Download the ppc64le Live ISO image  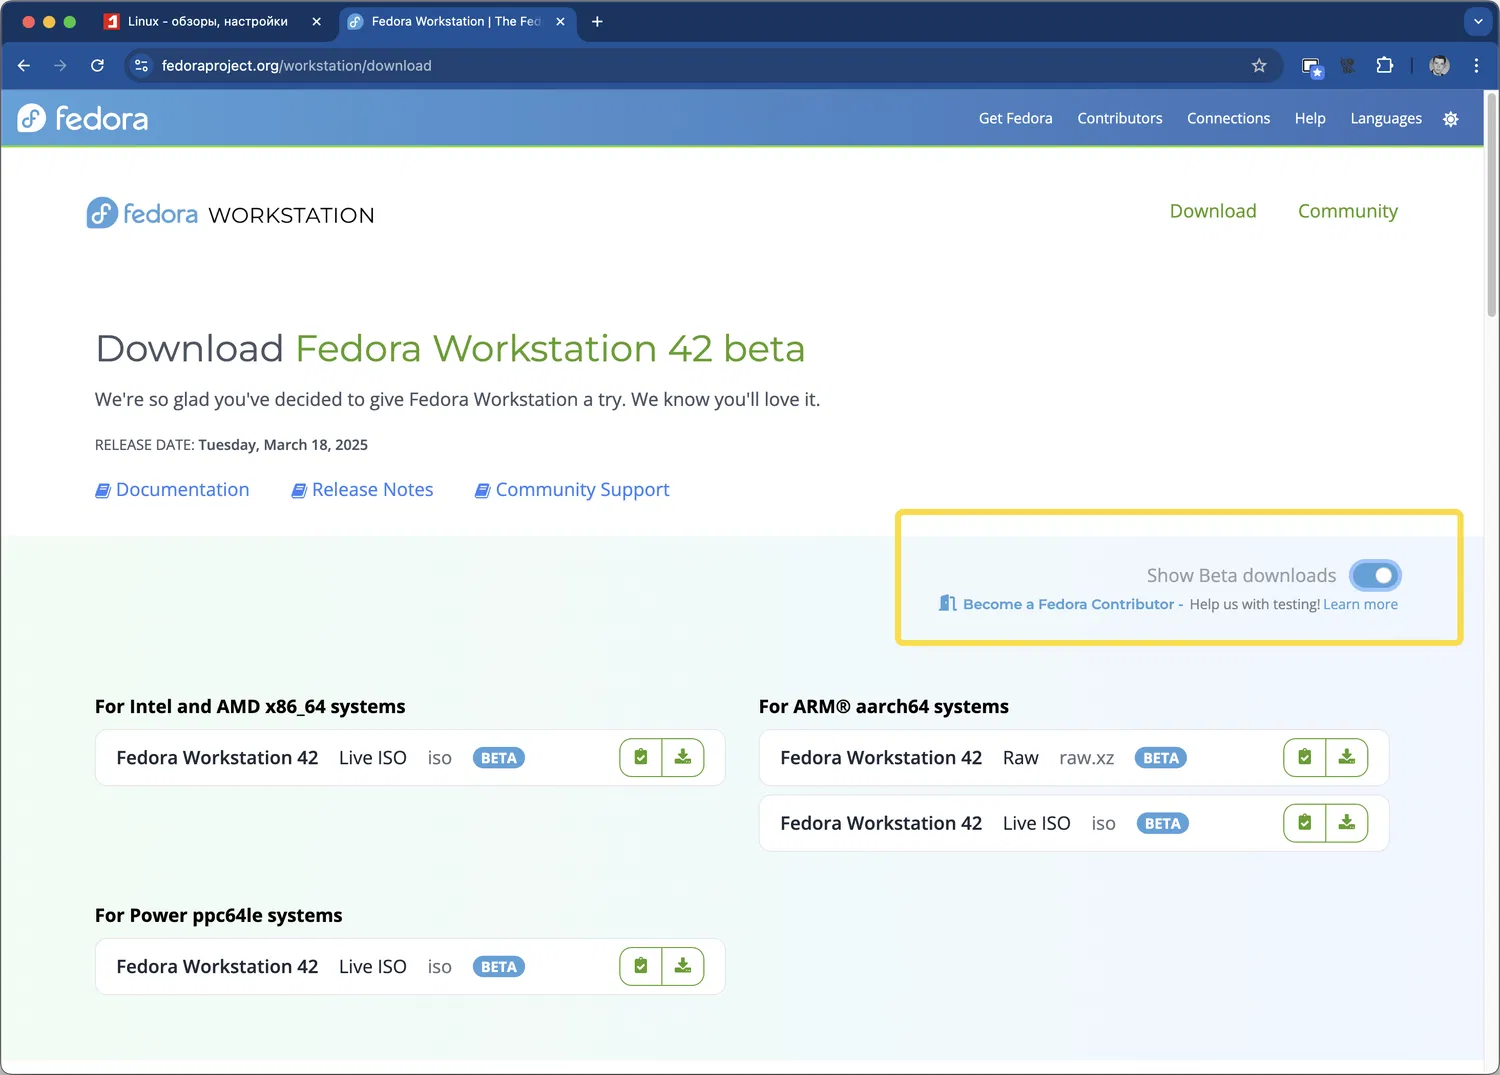(683, 966)
